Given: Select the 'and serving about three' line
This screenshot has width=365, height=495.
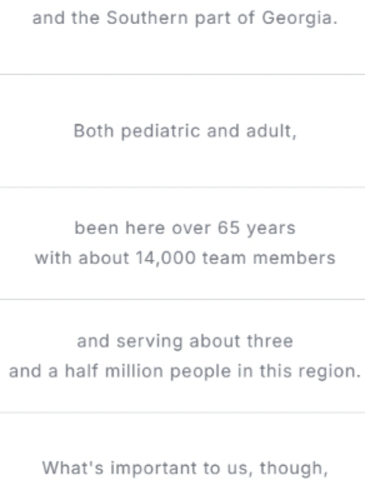Looking at the screenshot, I should (x=185, y=341).
